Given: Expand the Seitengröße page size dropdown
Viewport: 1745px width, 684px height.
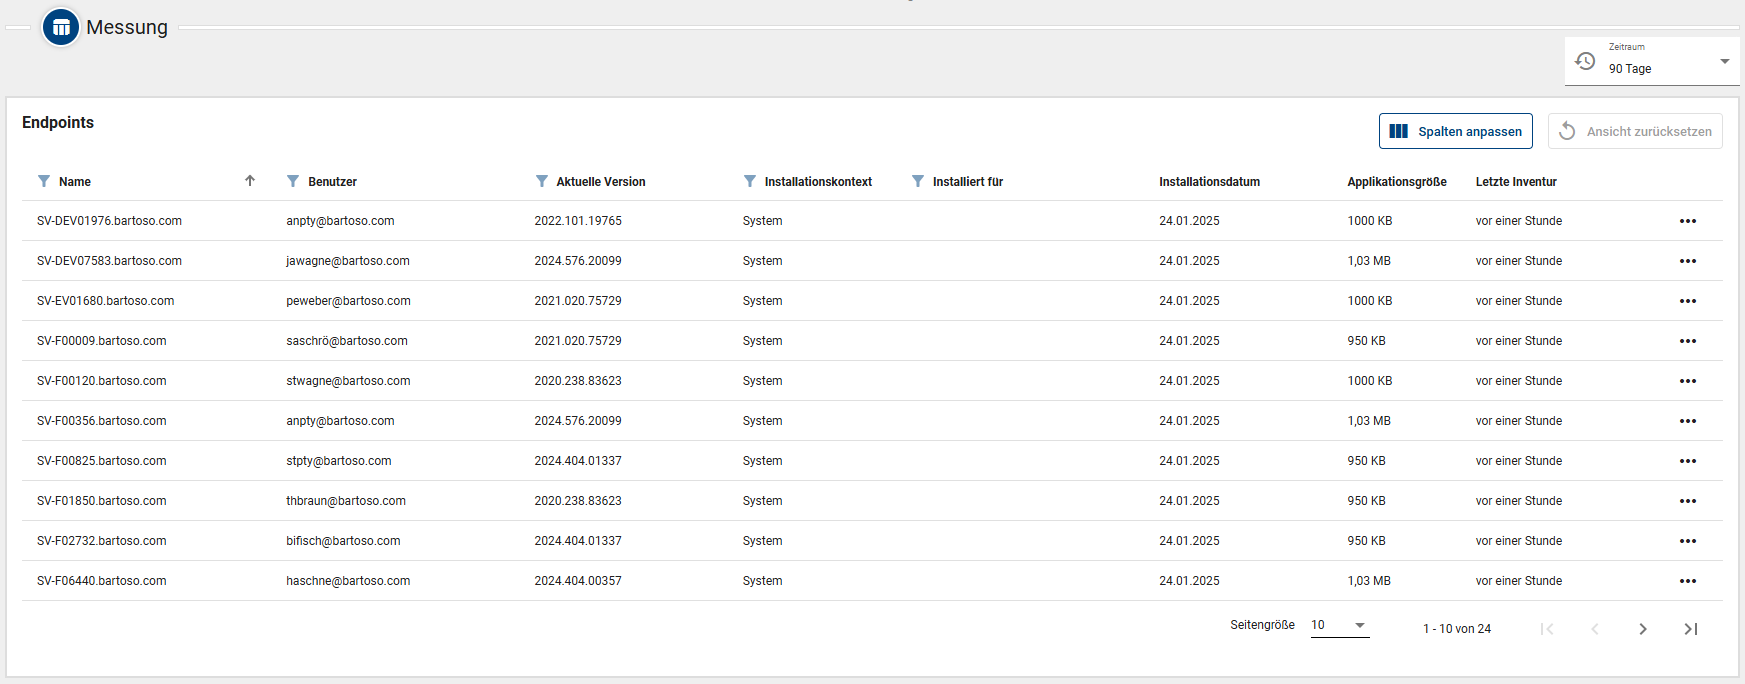Looking at the screenshot, I should [1339, 625].
